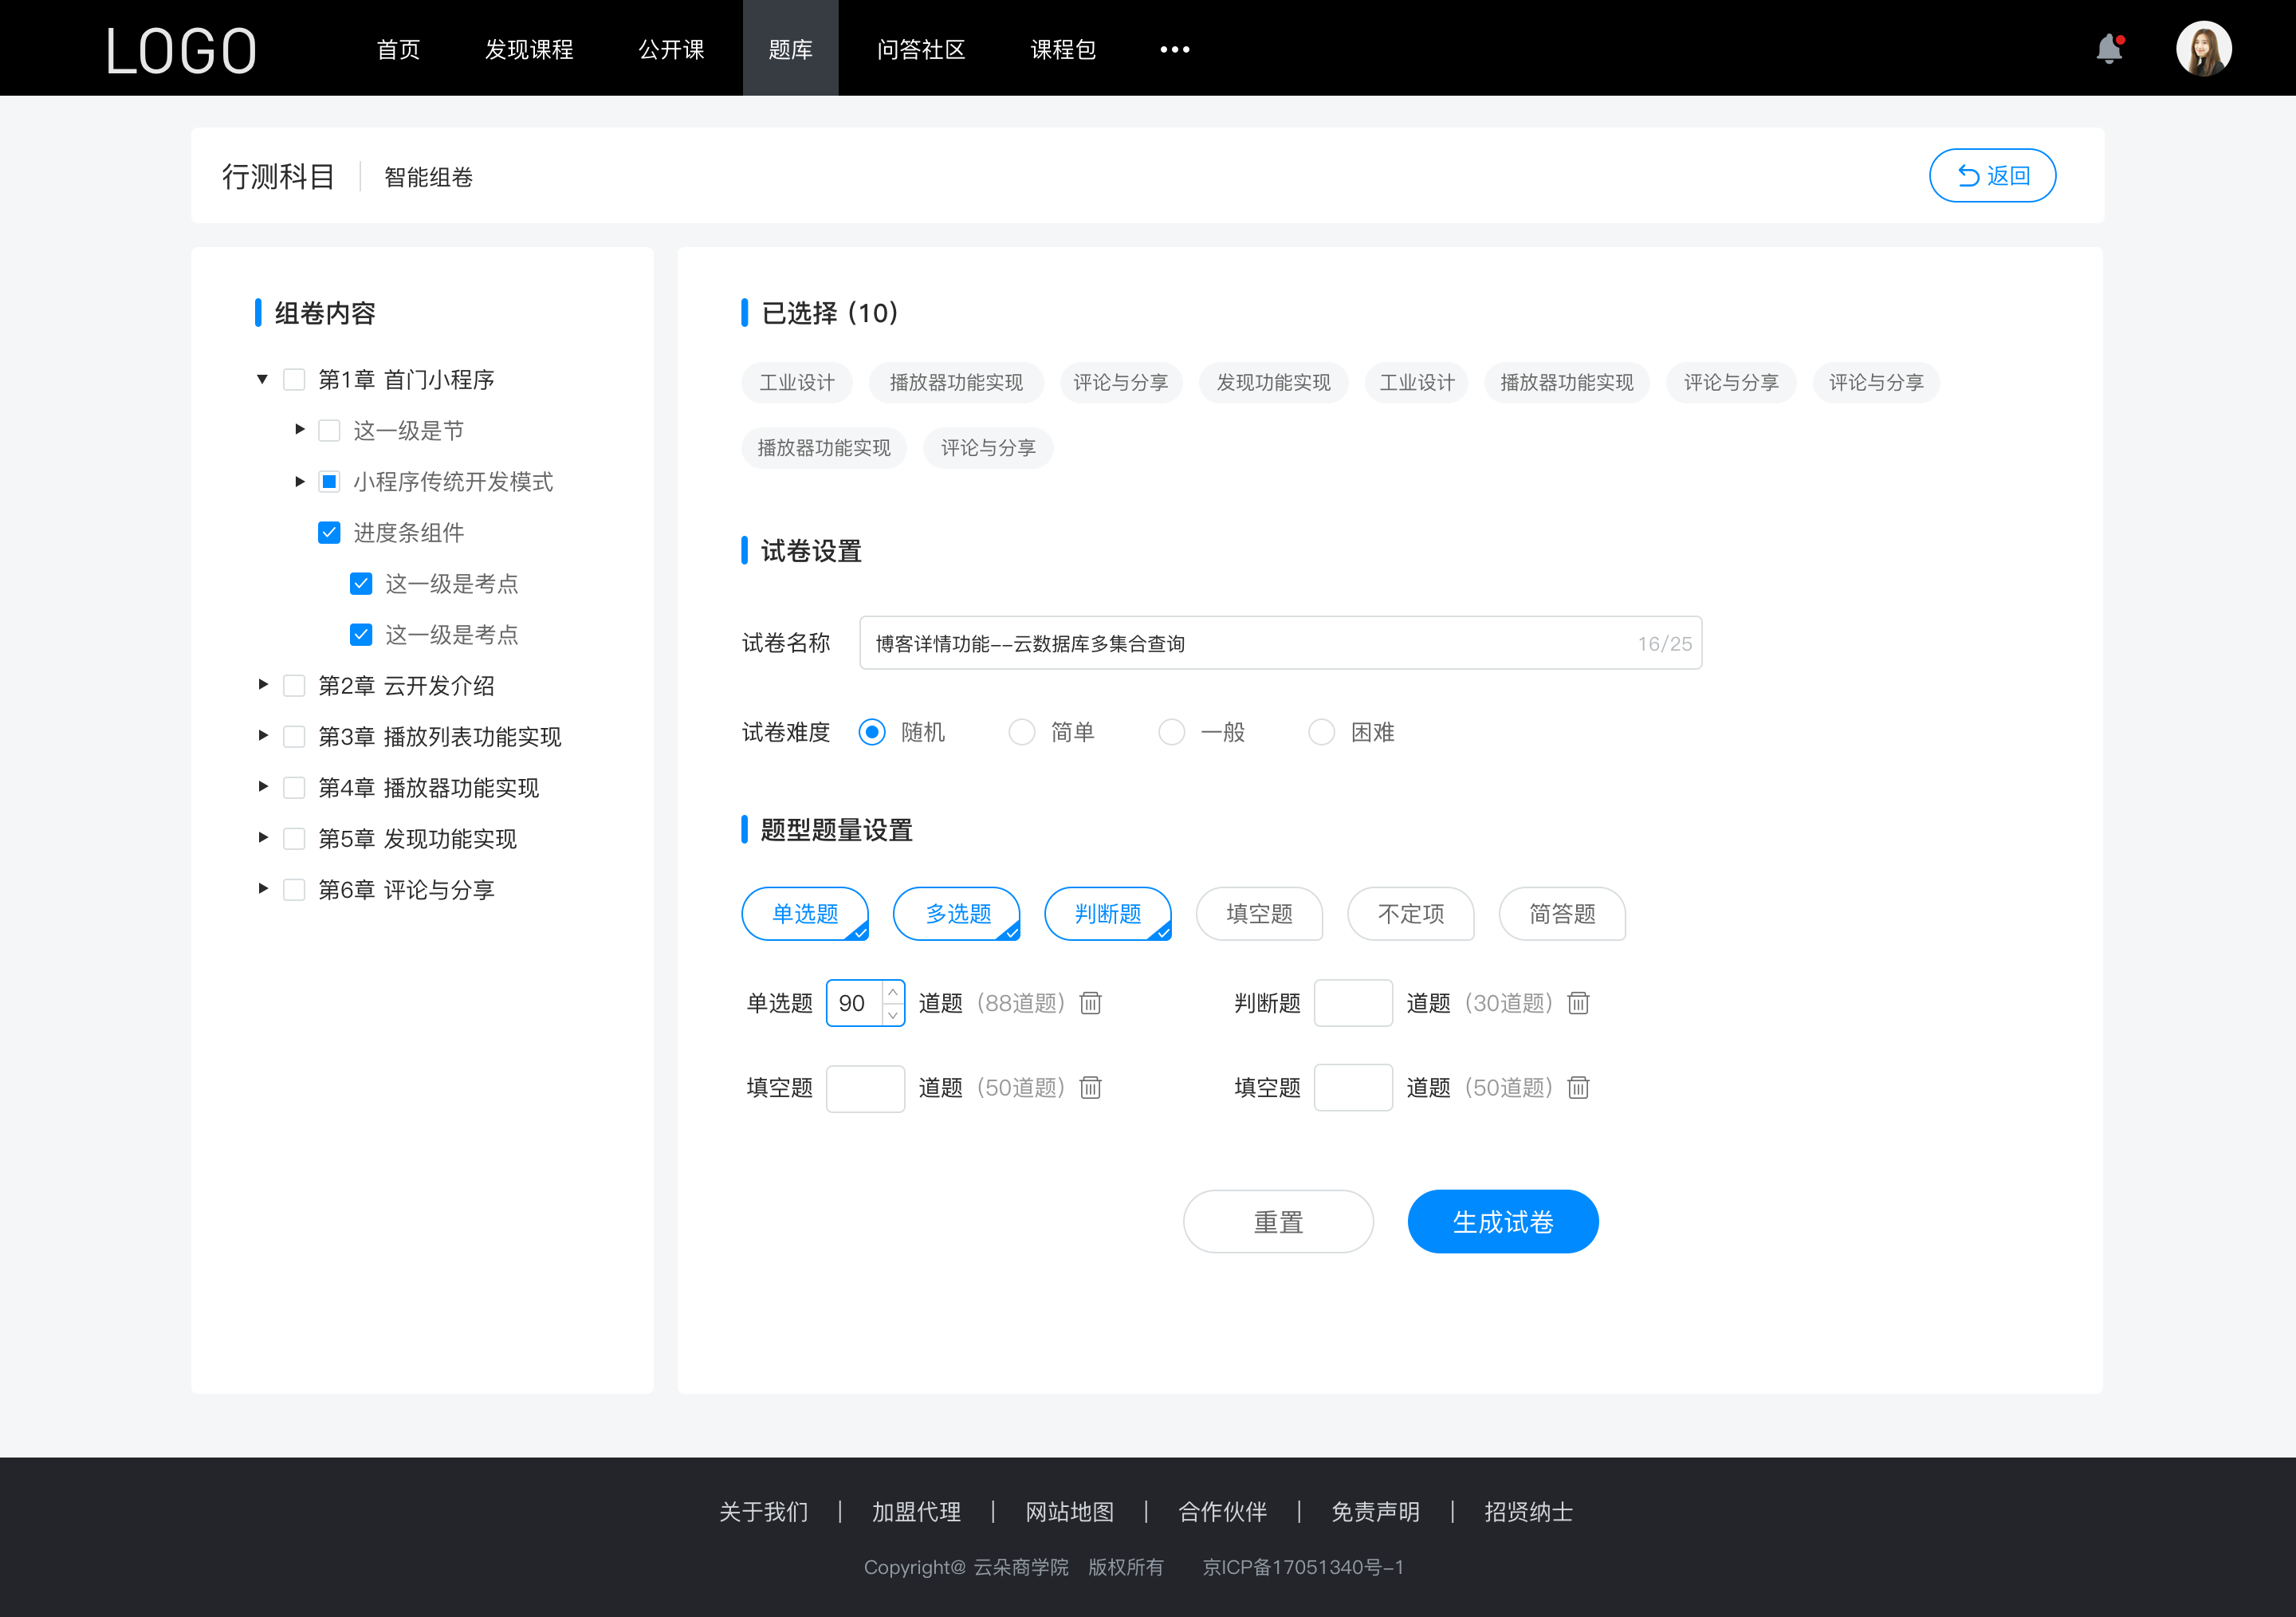Click the 单选题 topic type icon

[804, 911]
